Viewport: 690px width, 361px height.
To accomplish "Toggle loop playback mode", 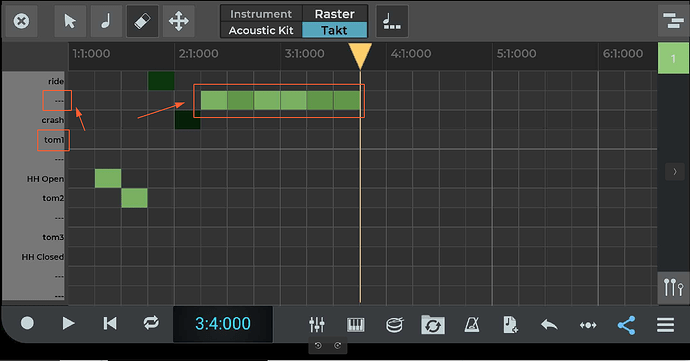I will click(151, 324).
